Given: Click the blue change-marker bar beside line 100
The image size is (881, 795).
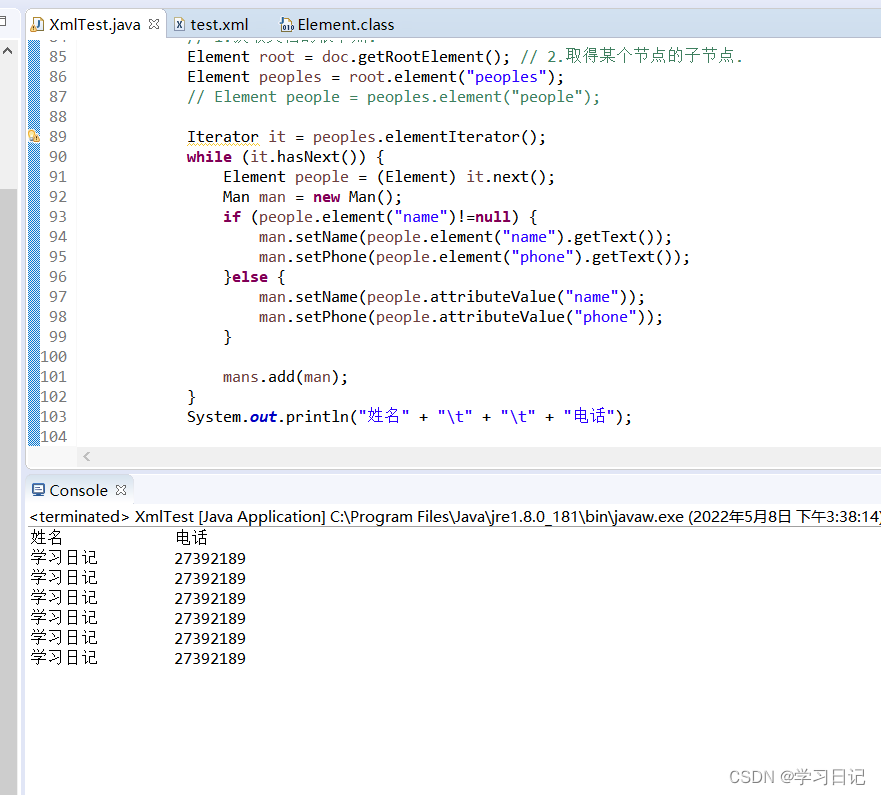Looking at the screenshot, I should (34, 357).
